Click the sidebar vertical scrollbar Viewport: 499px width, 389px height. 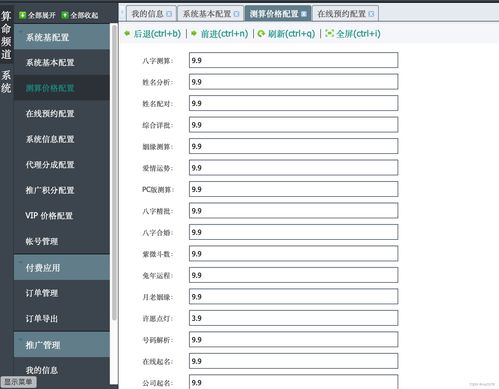point(114,173)
